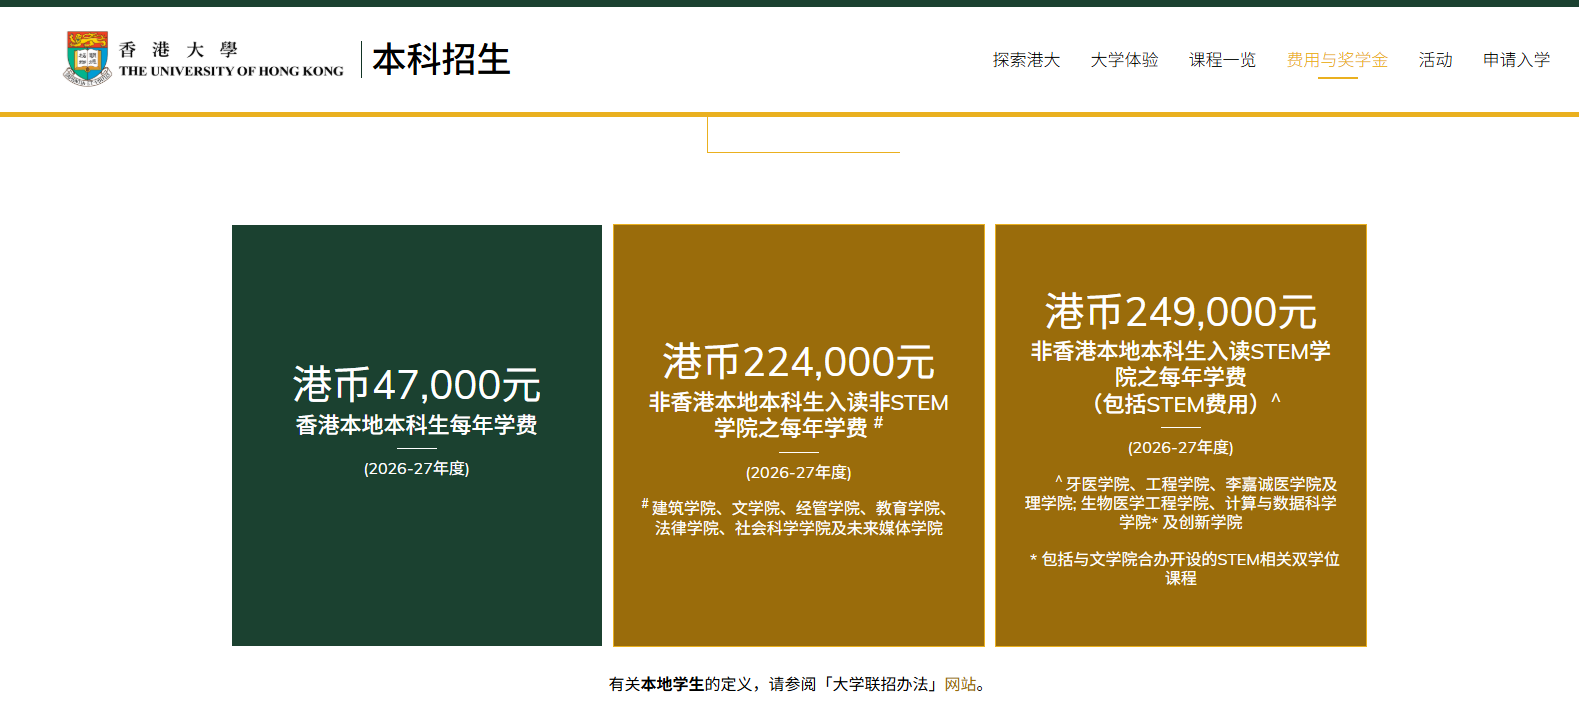Open the 探索港大 menu
Screen dimensions: 1579x704
(x=1026, y=60)
